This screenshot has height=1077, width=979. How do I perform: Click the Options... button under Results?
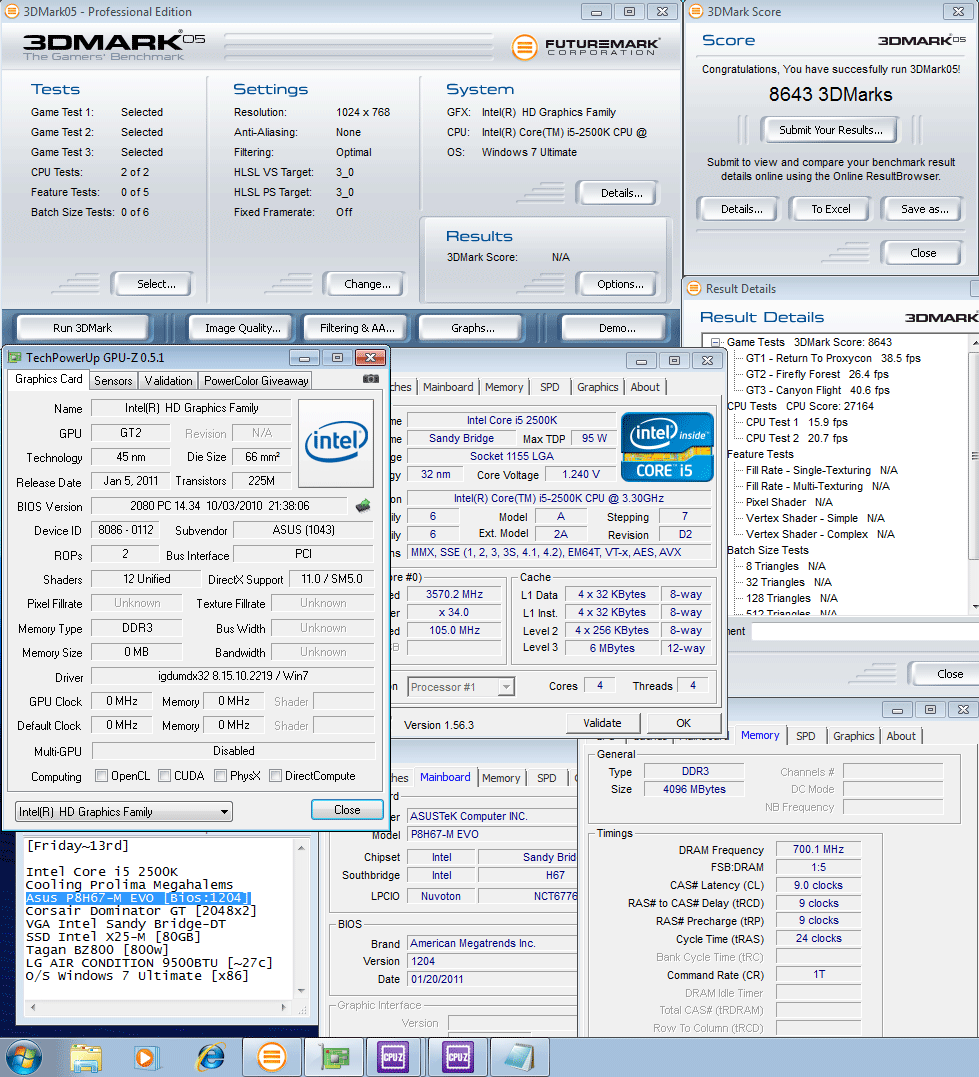click(620, 284)
